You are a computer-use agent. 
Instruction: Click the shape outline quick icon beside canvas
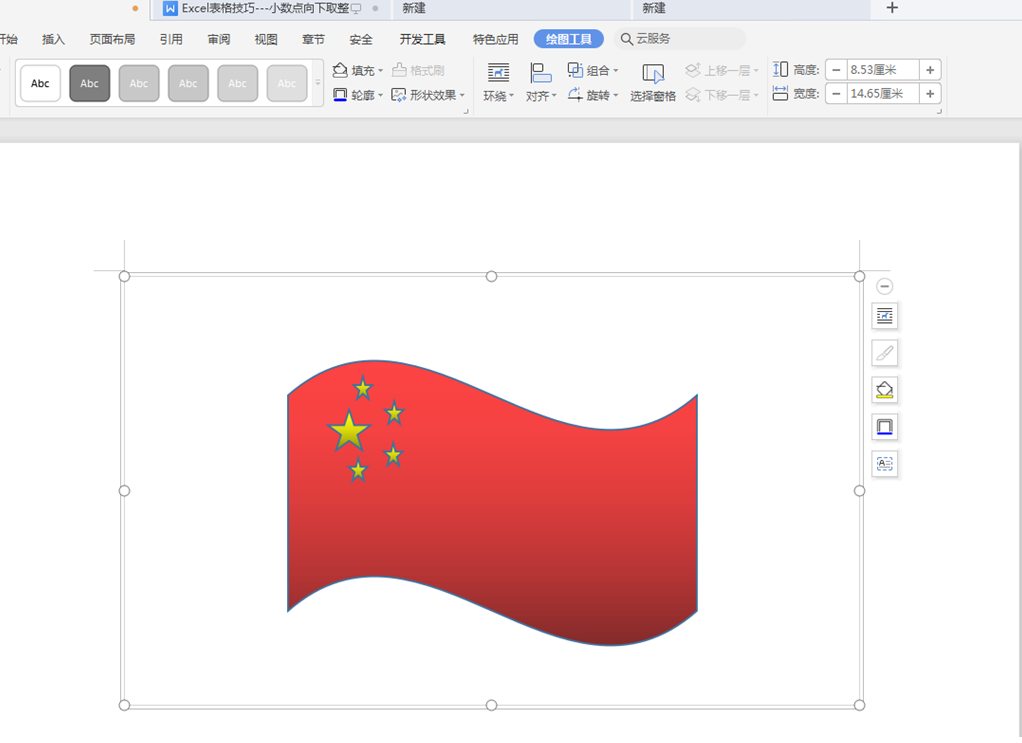pos(884,427)
